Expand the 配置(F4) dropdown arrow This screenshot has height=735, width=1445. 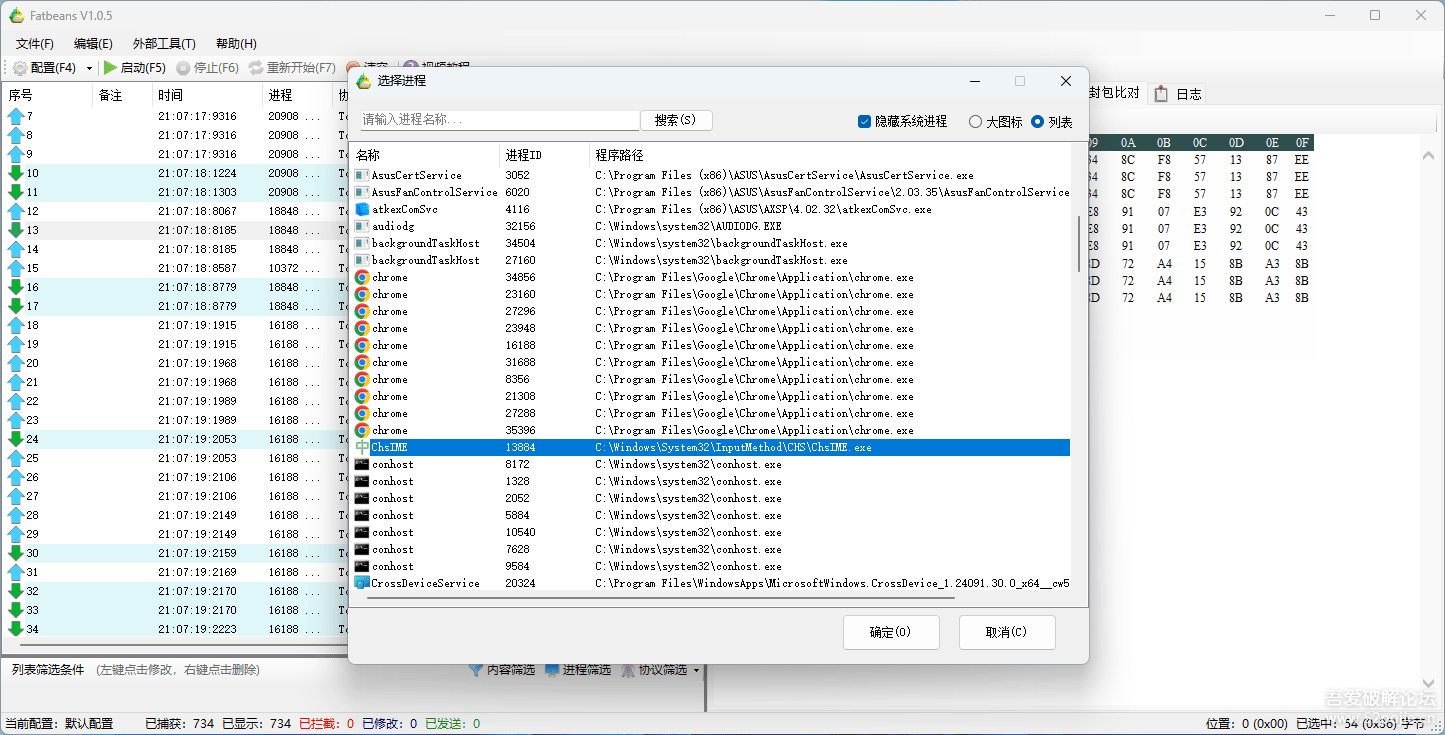click(x=89, y=68)
